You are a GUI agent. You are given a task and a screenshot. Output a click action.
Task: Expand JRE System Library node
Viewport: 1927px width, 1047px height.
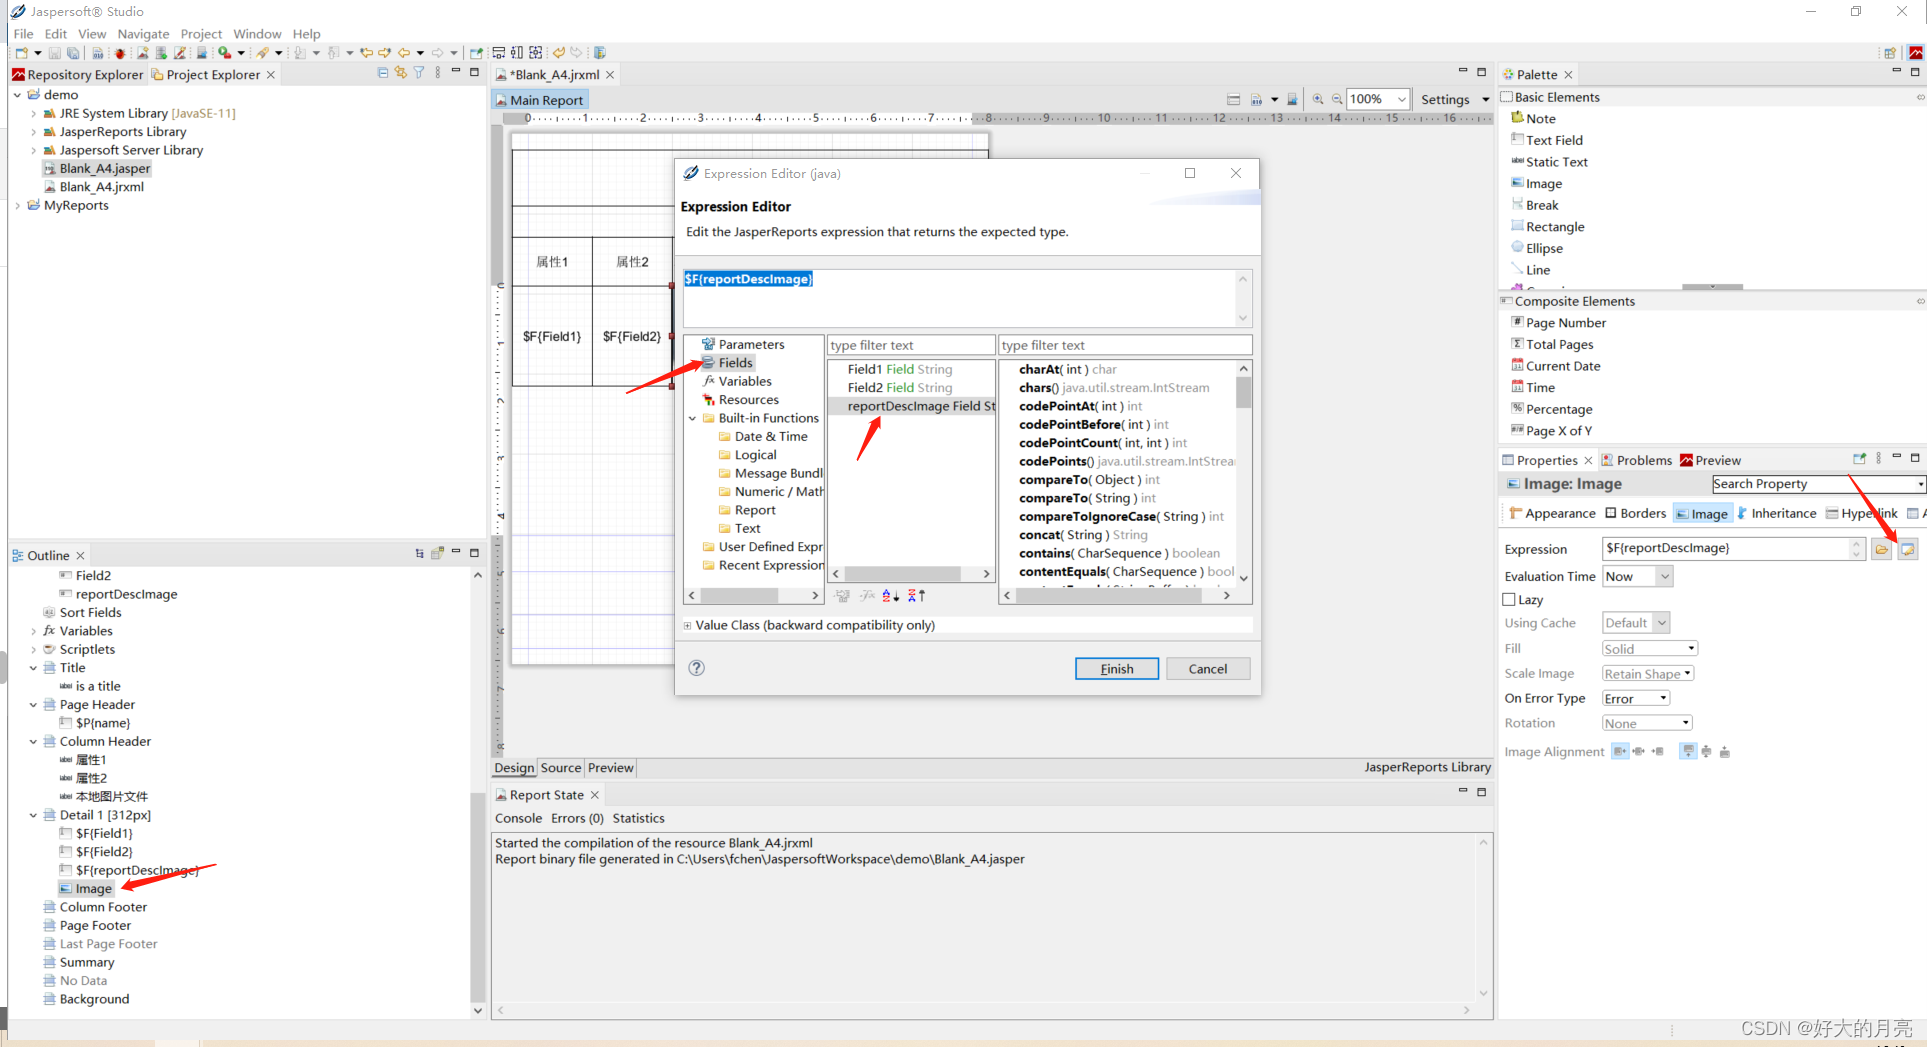34,114
